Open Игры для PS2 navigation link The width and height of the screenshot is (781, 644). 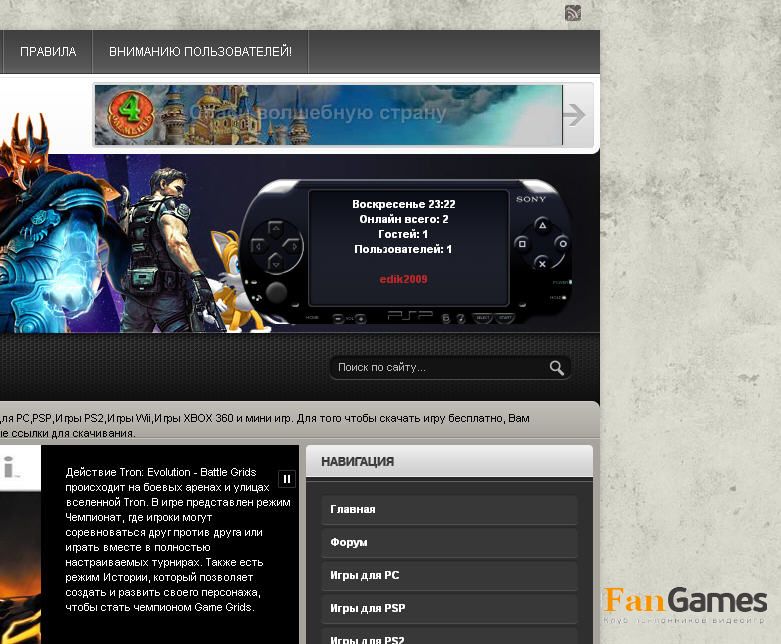pyautogui.click(x=449, y=637)
